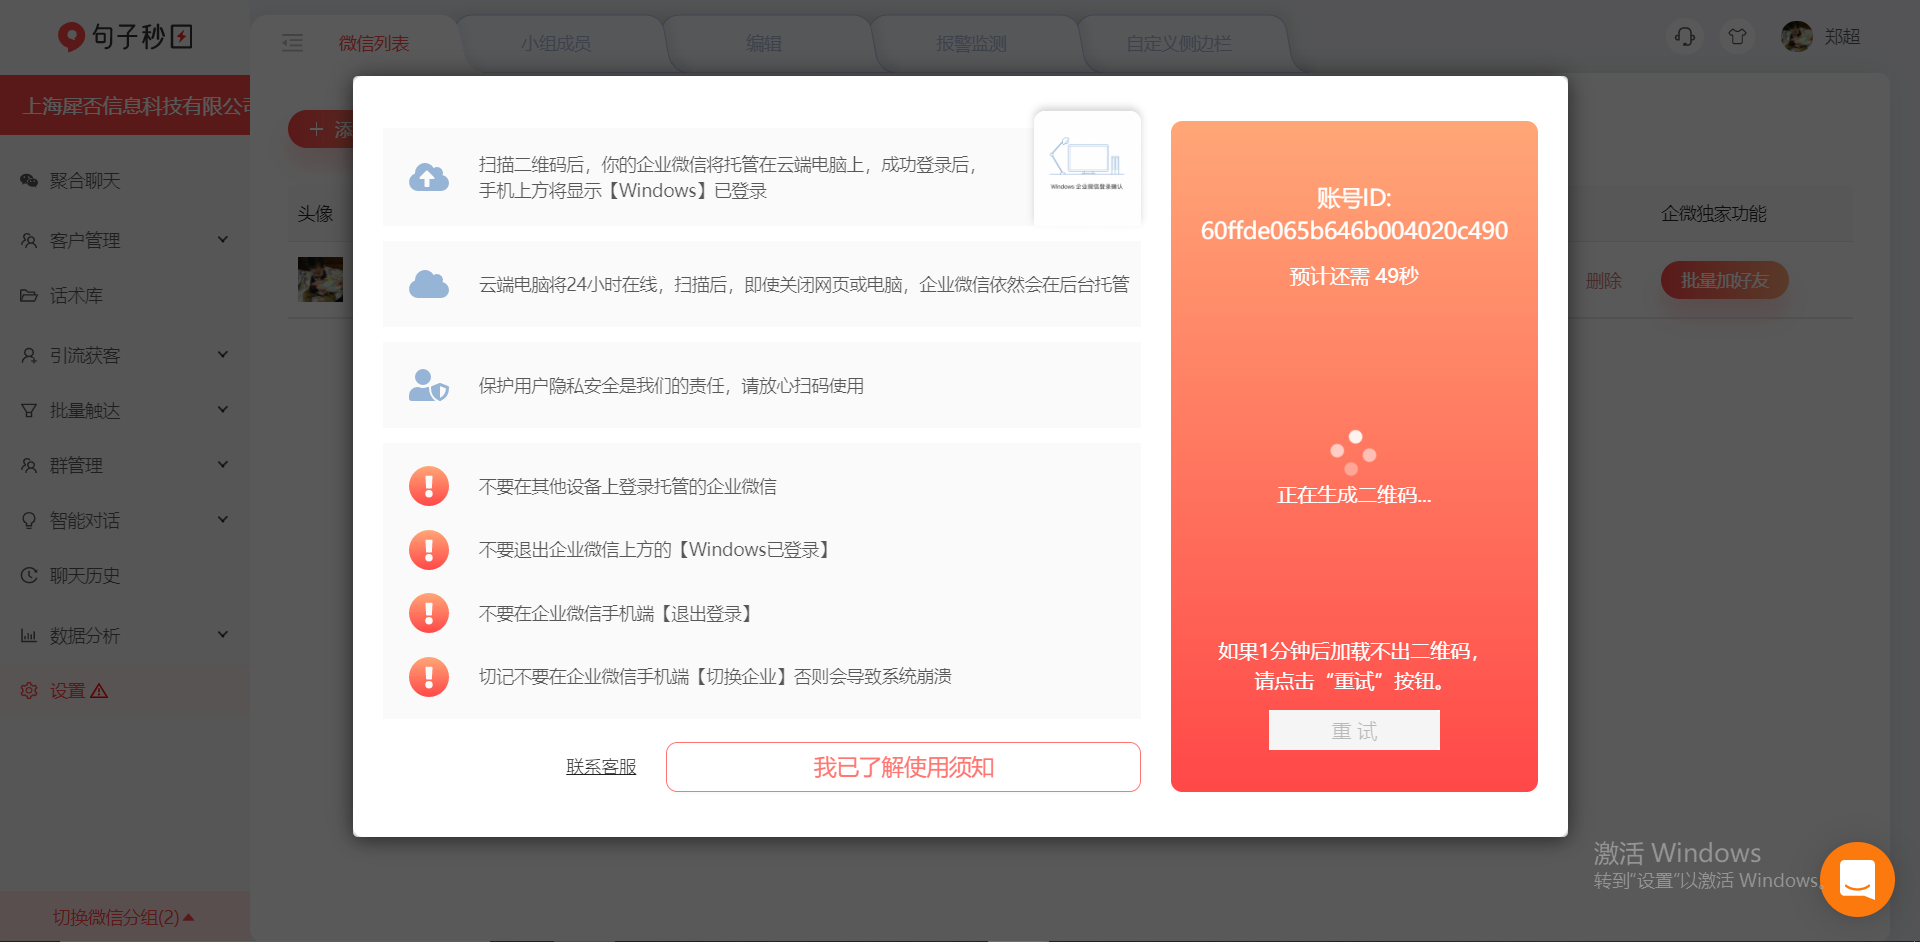The width and height of the screenshot is (1920, 942).
Task: Switch to the 小组成员 tab
Action: tap(556, 44)
